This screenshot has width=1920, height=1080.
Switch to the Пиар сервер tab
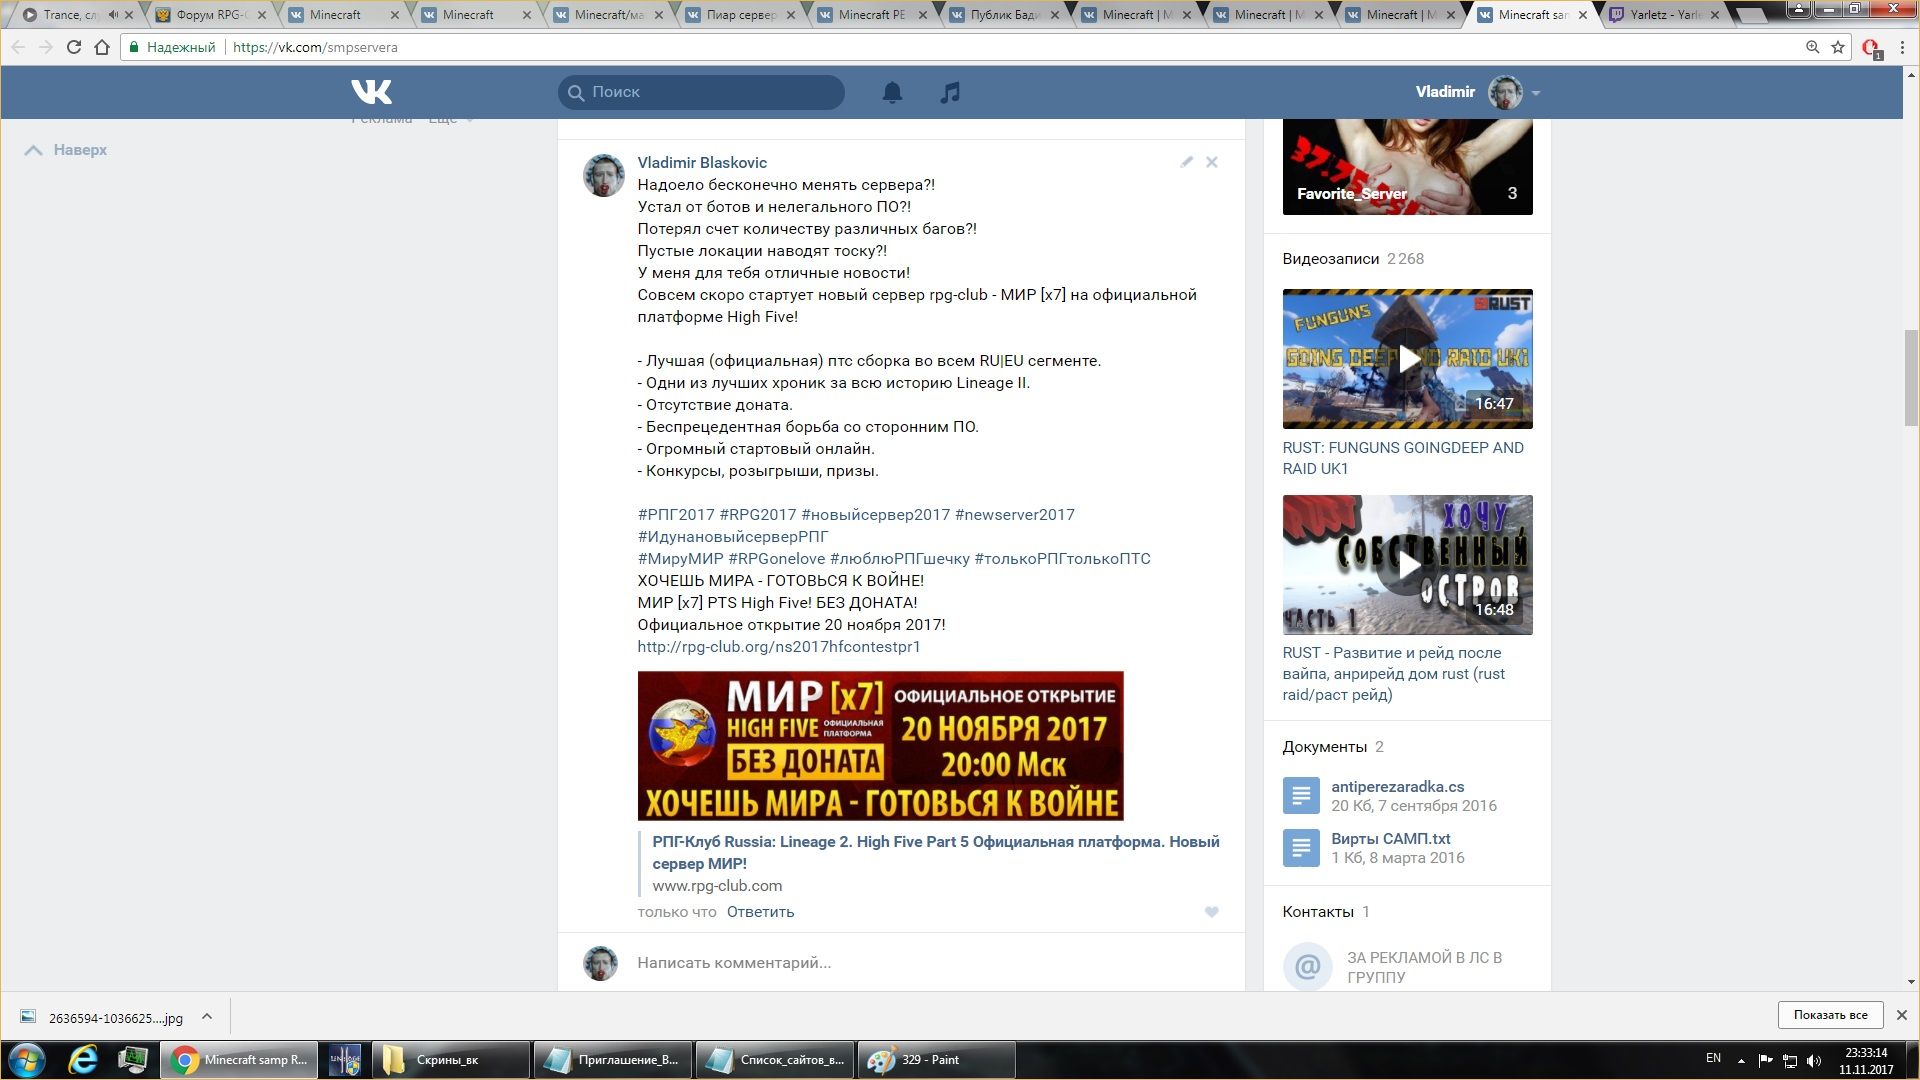[742, 15]
